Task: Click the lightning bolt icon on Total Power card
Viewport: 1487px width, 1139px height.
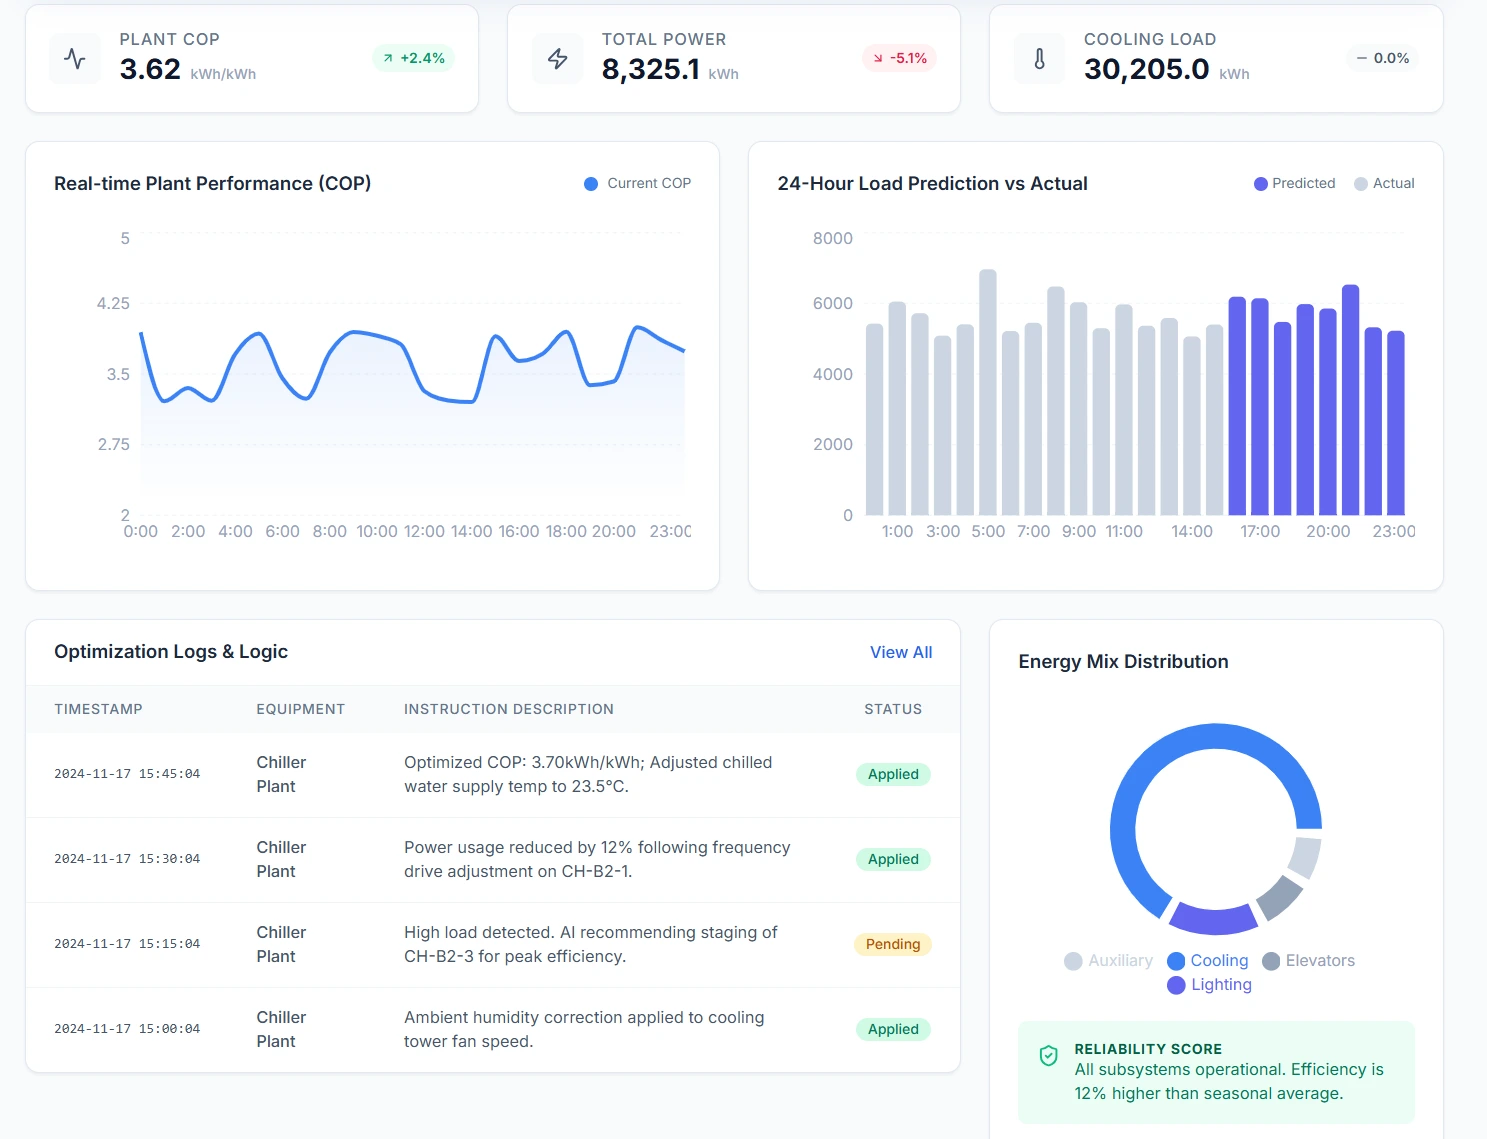Action: pyautogui.click(x=557, y=58)
